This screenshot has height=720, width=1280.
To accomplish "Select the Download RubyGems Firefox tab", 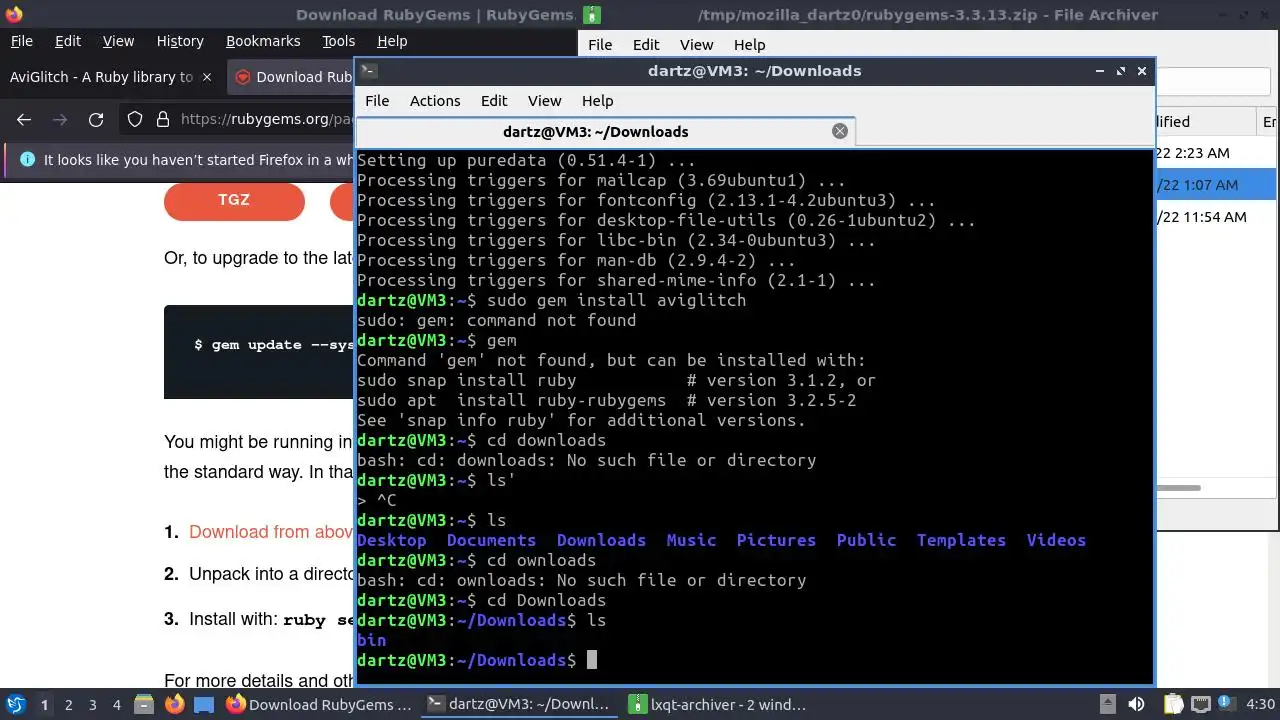I will pyautogui.click(x=292, y=77).
